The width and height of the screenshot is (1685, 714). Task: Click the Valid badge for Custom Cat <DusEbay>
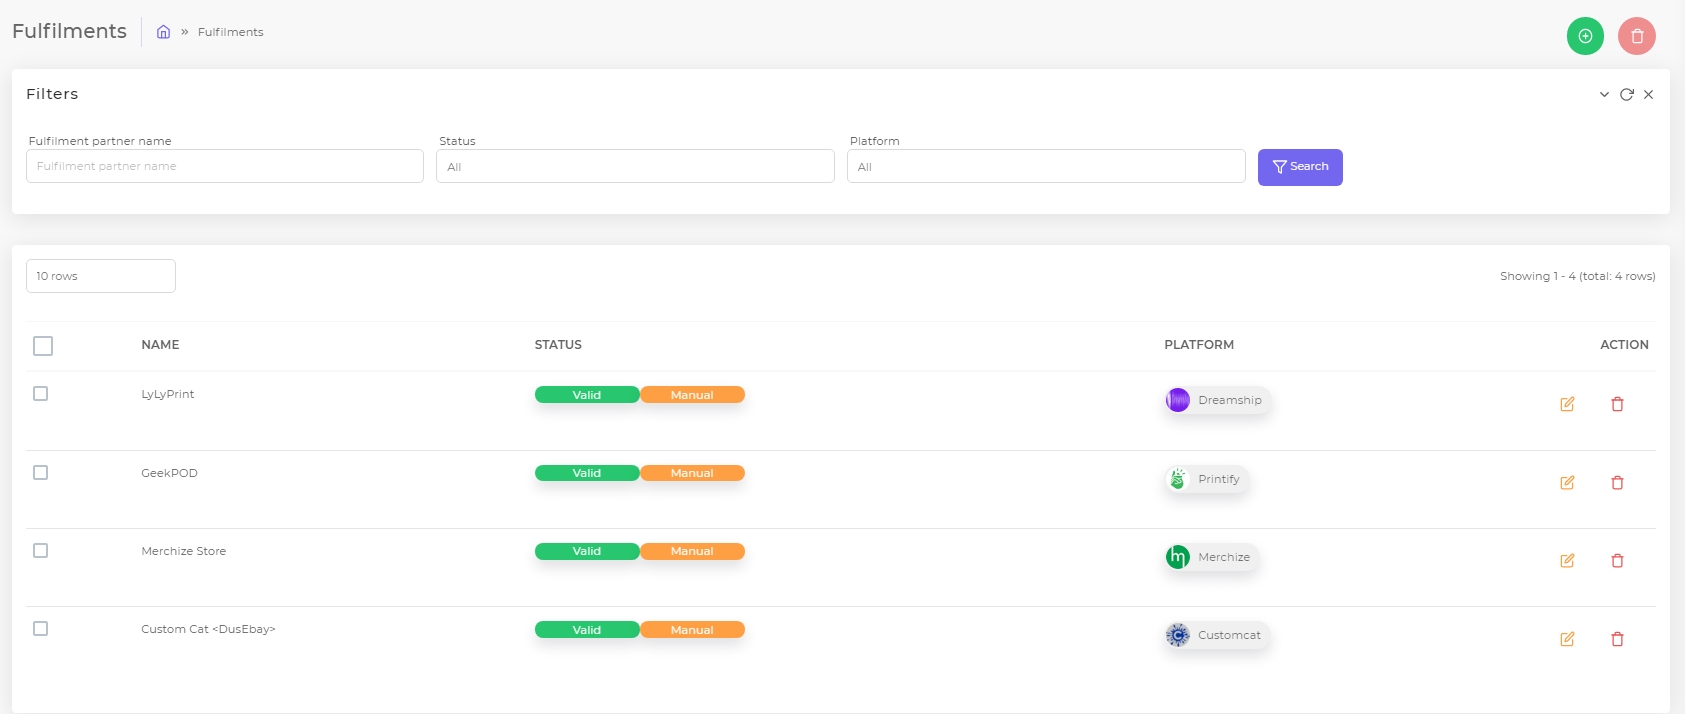pos(587,630)
